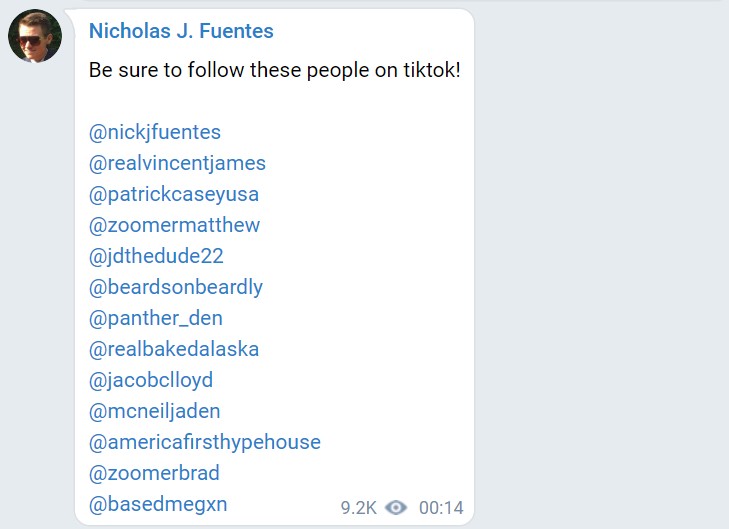Click the @patrickcaseyusa mention
This screenshot has width=729, height=529.
coord(174,194)
